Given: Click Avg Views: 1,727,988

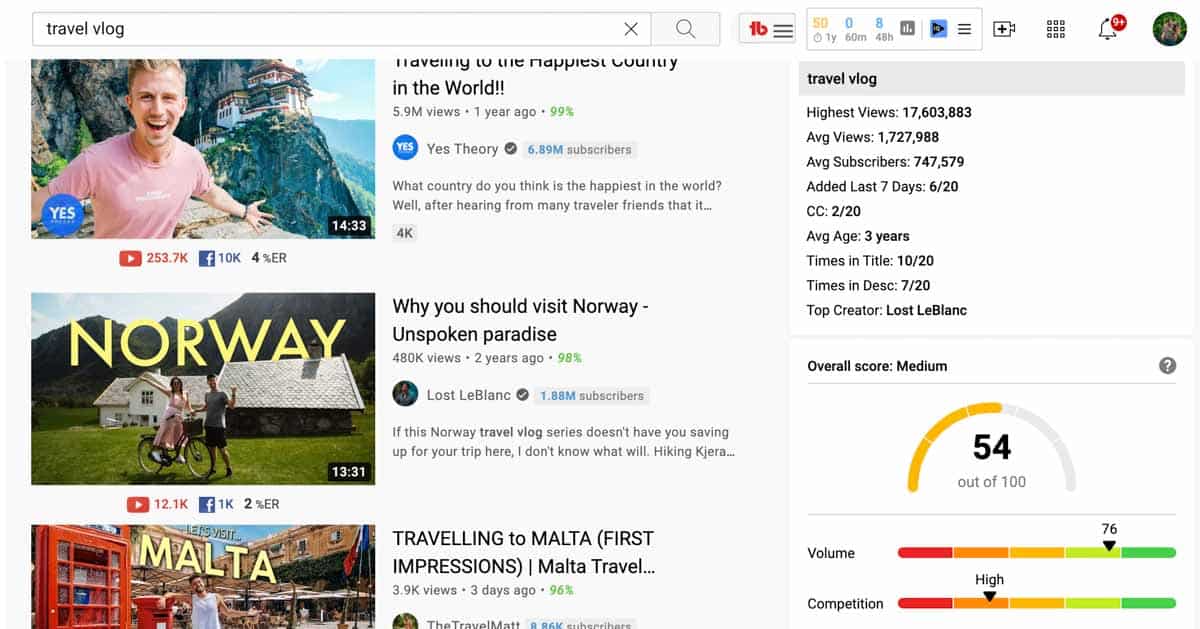Looking at the screenshot, I should click(872, 137).
